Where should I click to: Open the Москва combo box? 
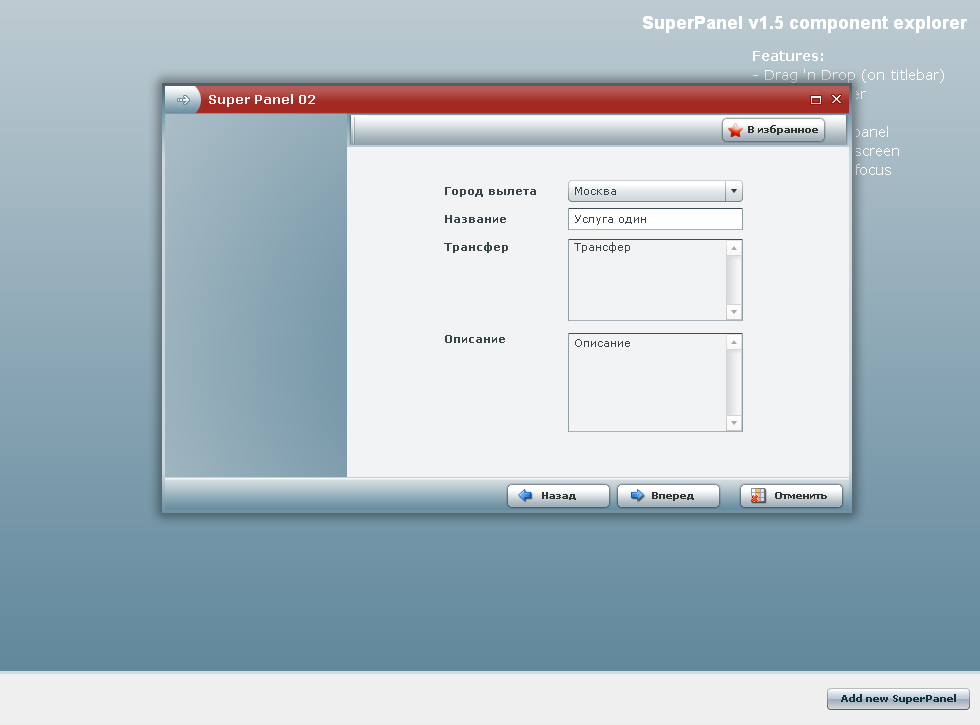pos(655,191)
